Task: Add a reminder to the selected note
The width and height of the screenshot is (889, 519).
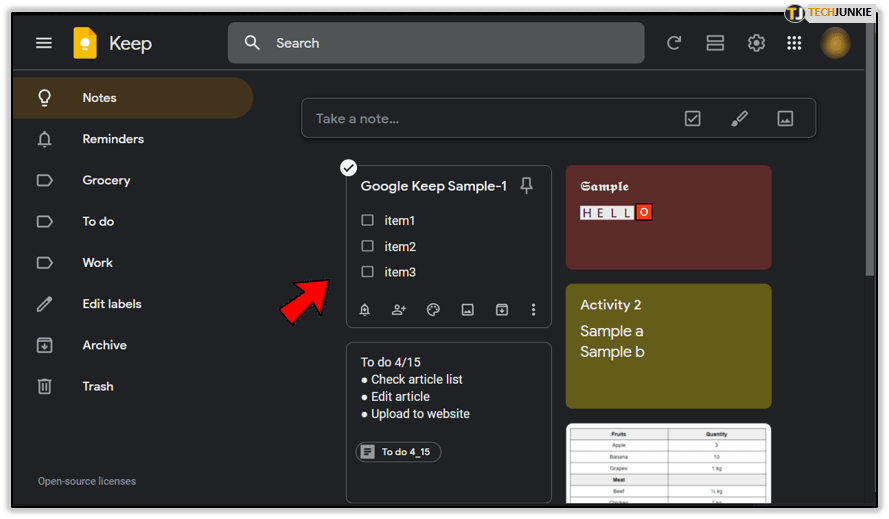Action: (365, 310)
